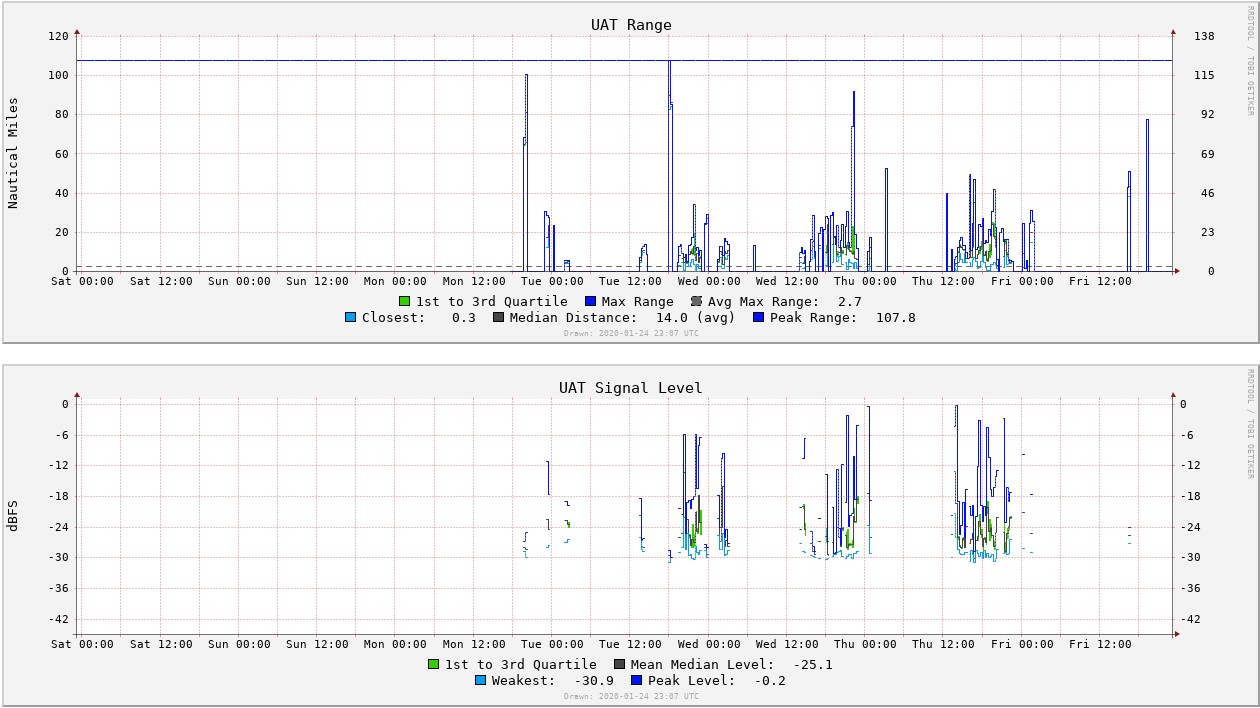Click the light blue Weakest legend swatch

tap(480, 680)
